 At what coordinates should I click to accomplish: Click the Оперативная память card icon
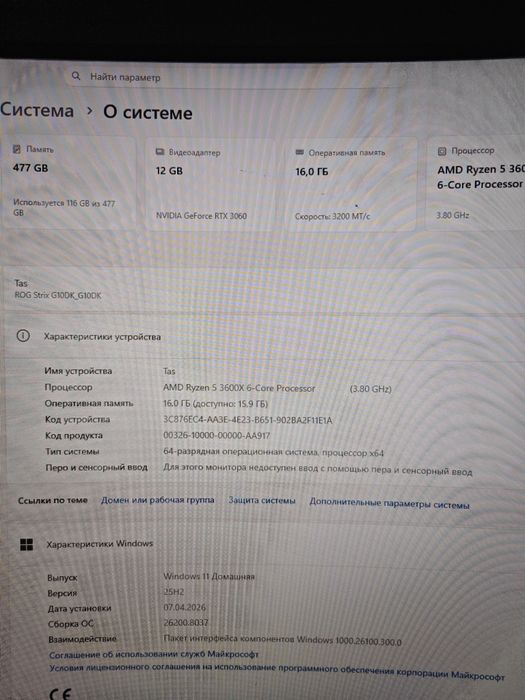tap(300, 152)
